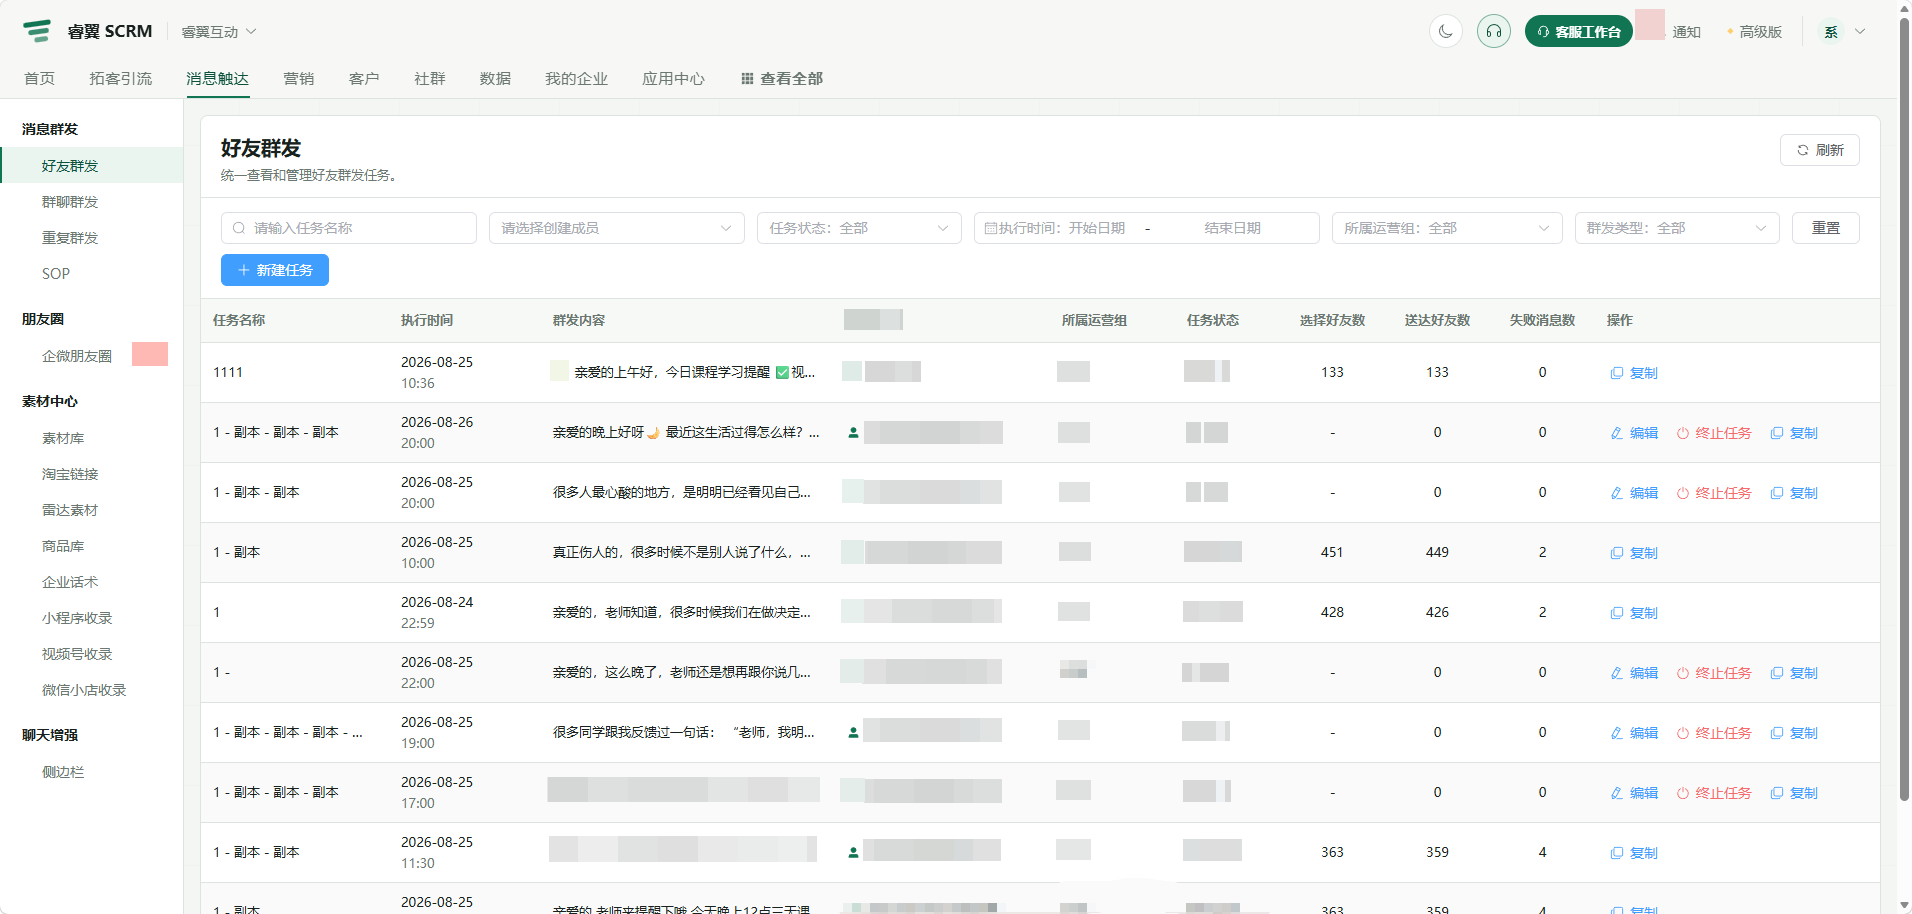This screenshot has width=1912, height=914.
Task: Click 终止任务 on the 2026-08-25 20:00 task
Action: 1714,493
